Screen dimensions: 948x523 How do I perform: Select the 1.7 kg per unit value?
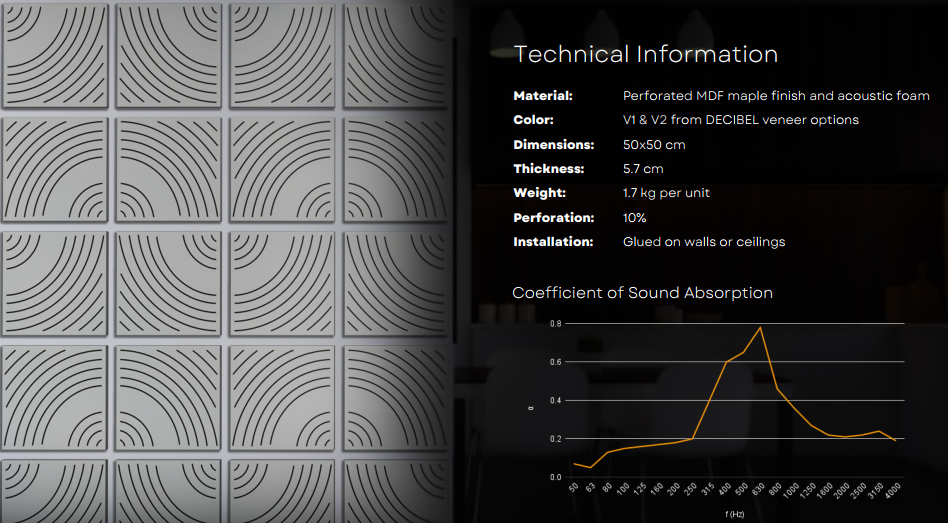tap(666, 193)
